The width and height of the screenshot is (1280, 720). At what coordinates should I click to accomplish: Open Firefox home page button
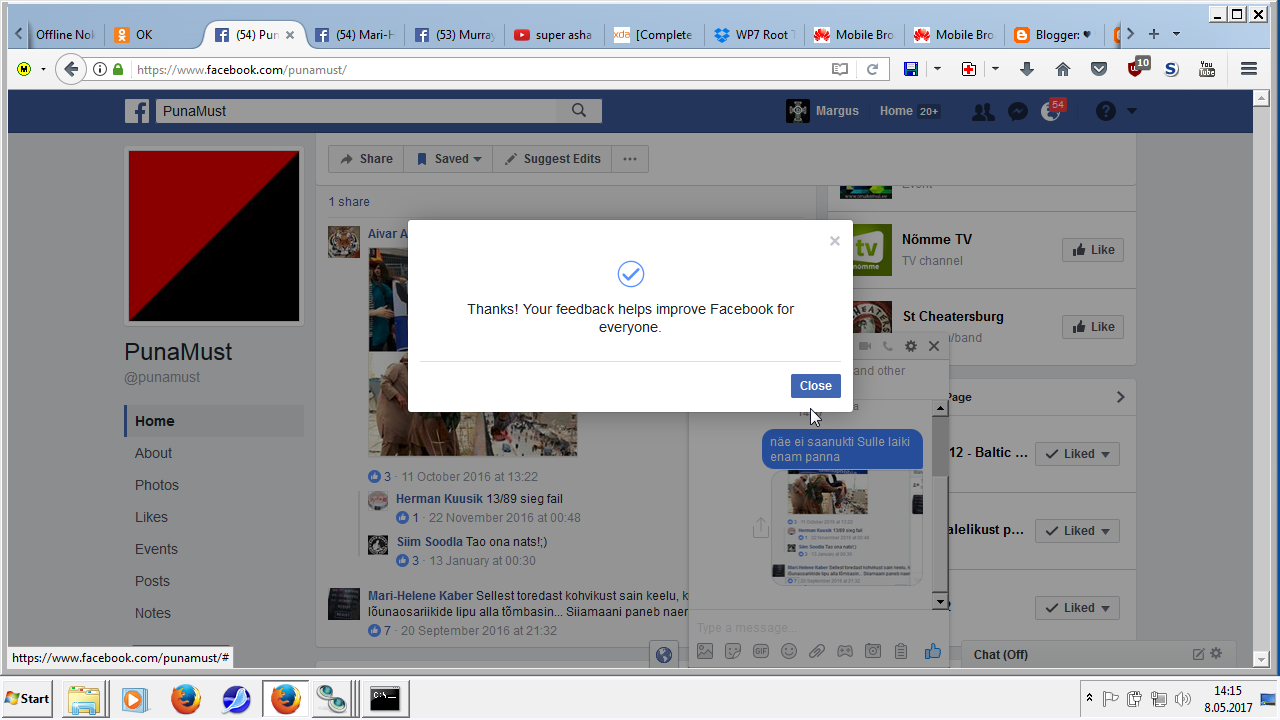pyautogui.click(x=1062, y=69)
